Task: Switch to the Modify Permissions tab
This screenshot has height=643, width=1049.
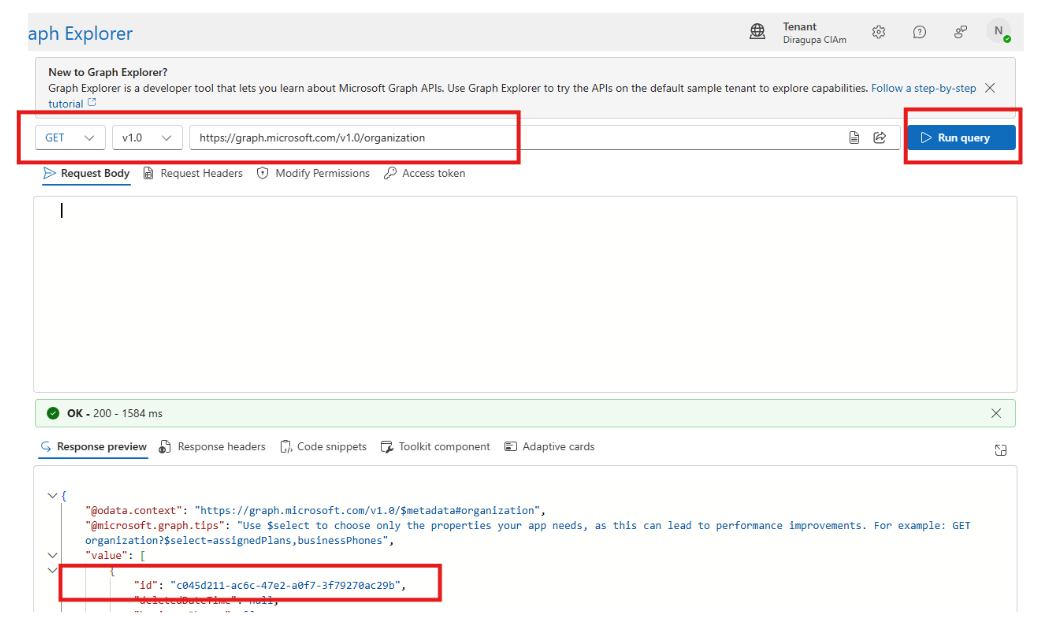Action: [313, 173]
